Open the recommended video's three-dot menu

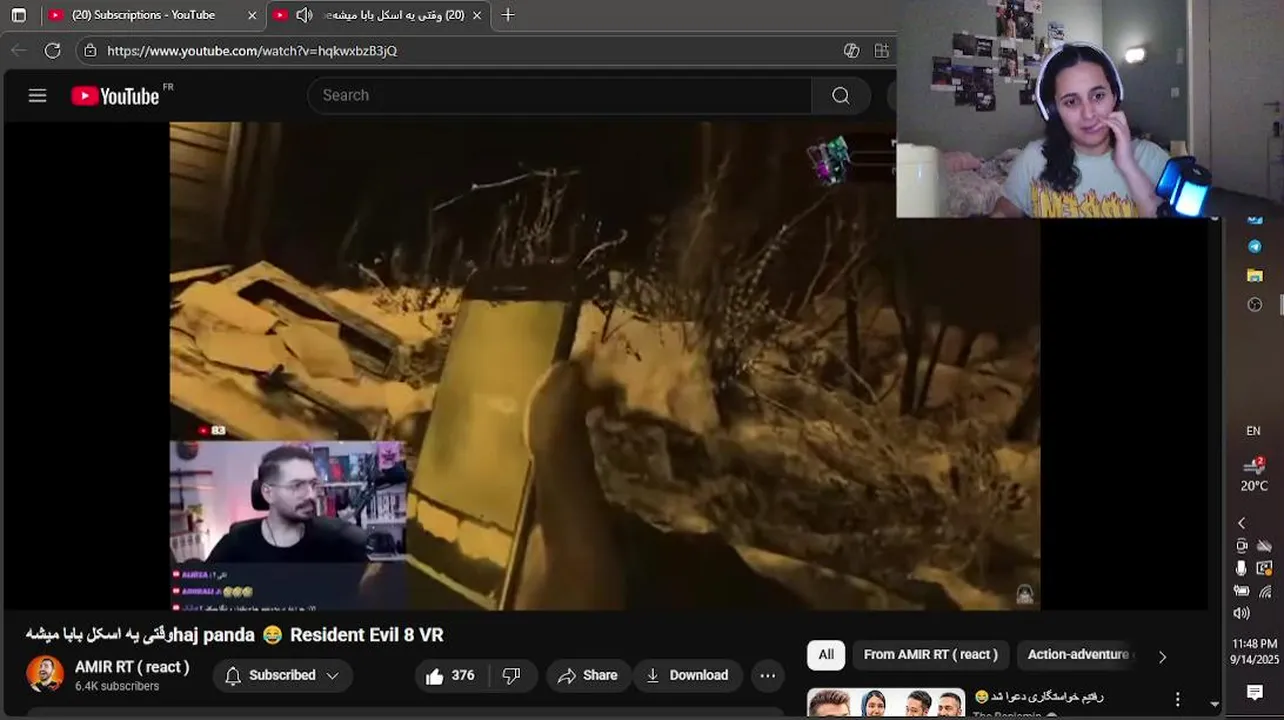tap(1178, 699)
